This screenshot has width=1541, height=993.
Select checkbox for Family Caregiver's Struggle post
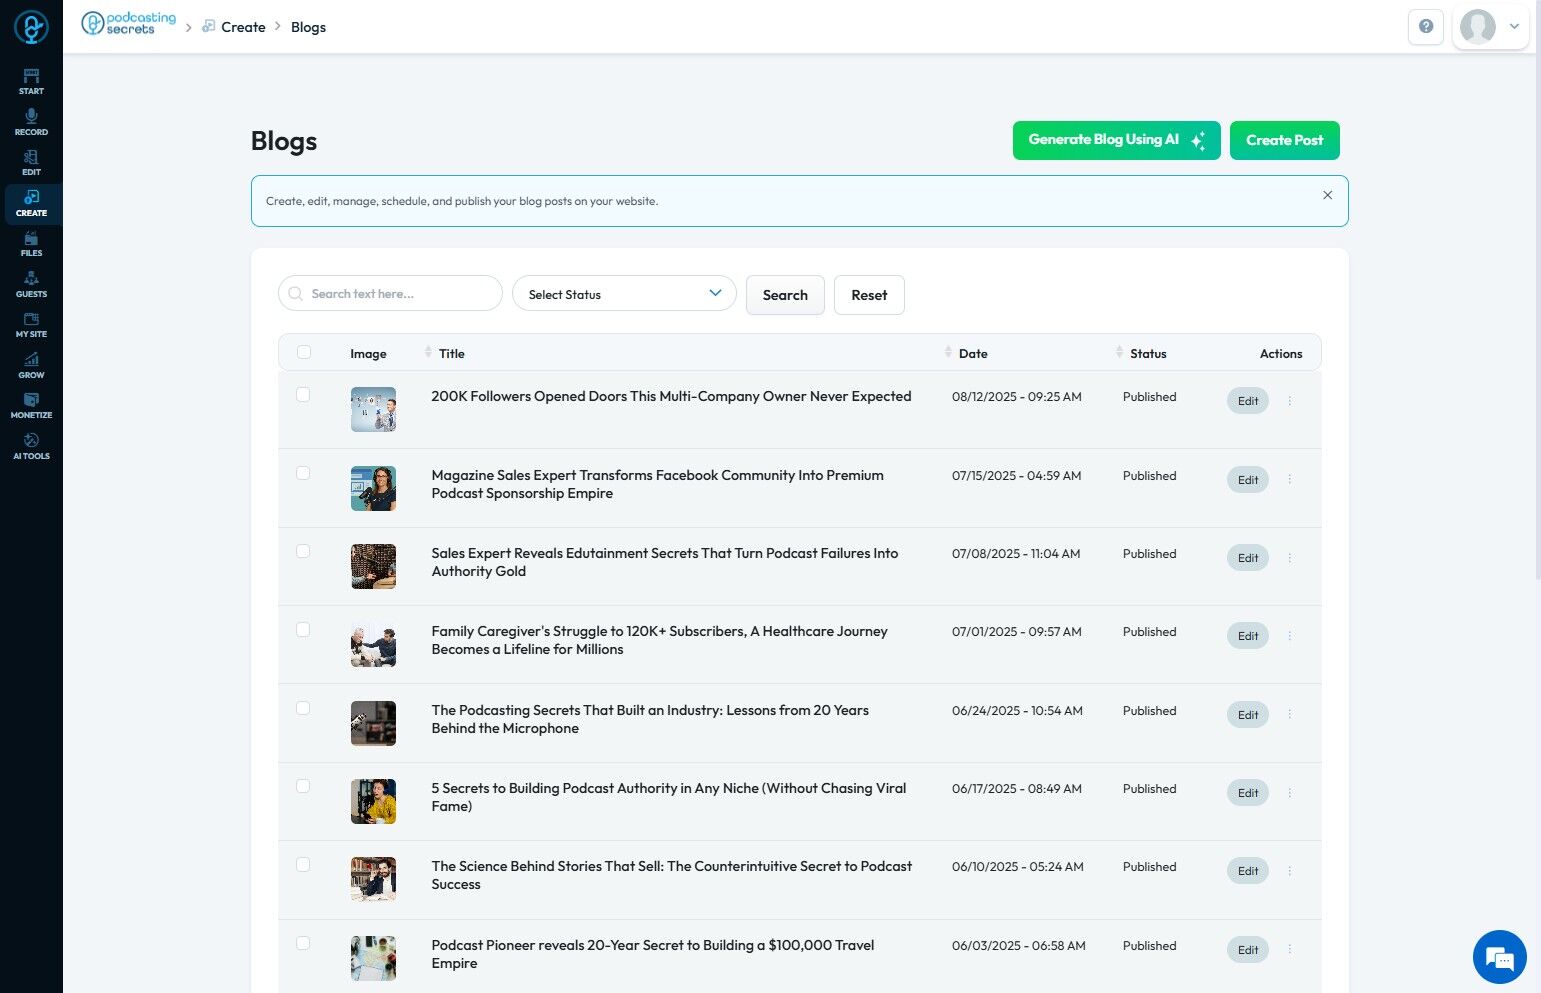tap(303, 630)
